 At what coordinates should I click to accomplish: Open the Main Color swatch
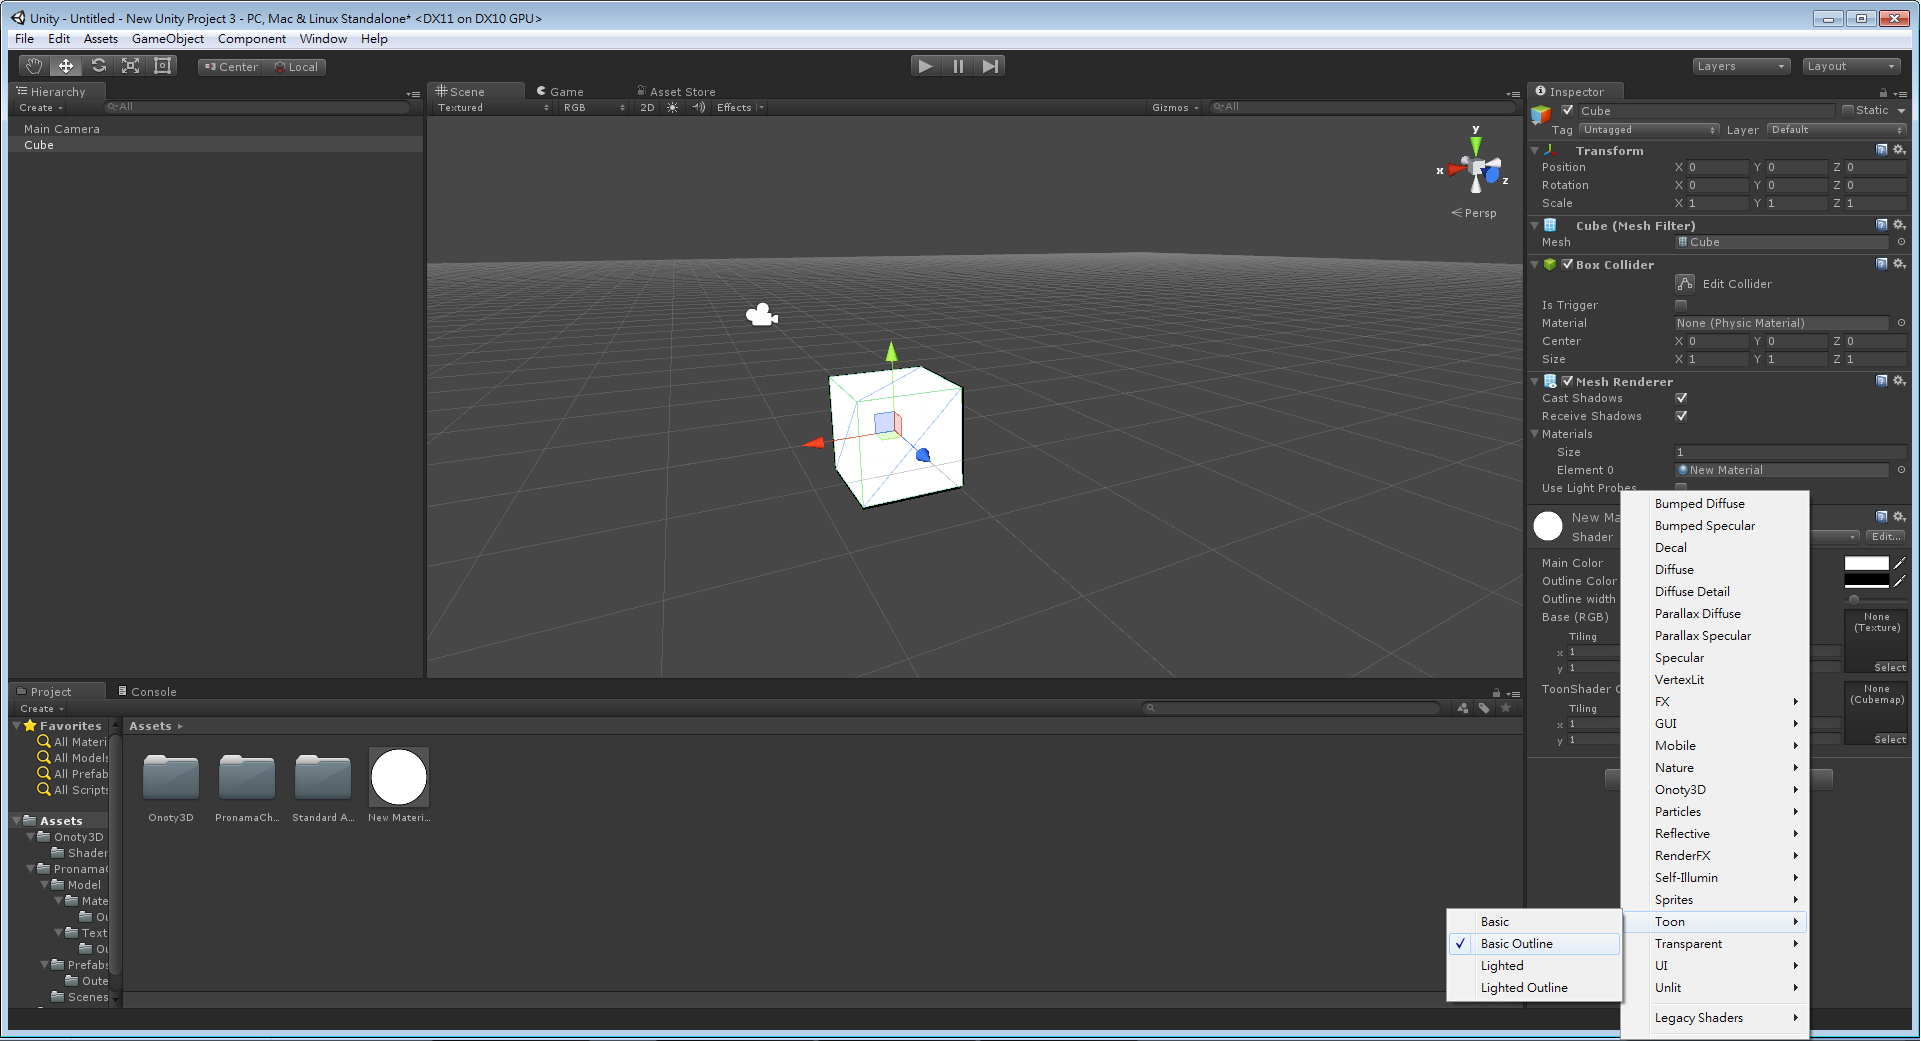1866,563
